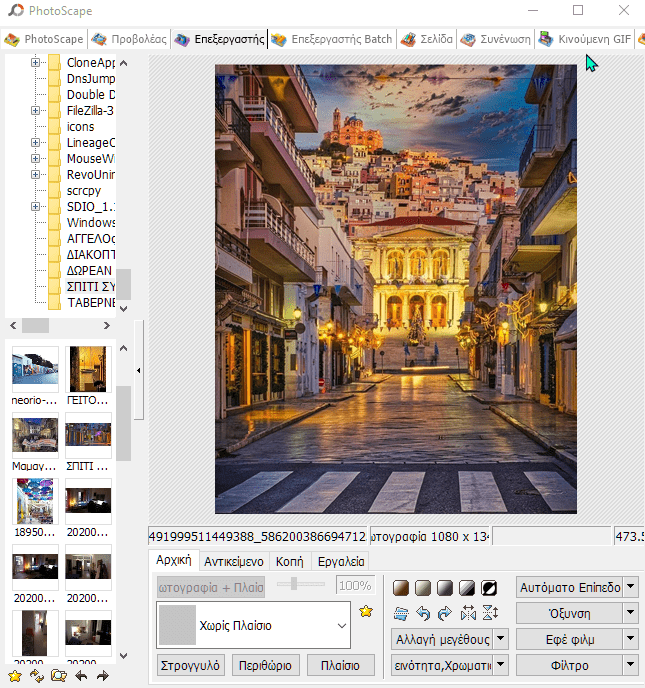
Task: Click the frame opacity slider
Action: click(294, 584)
